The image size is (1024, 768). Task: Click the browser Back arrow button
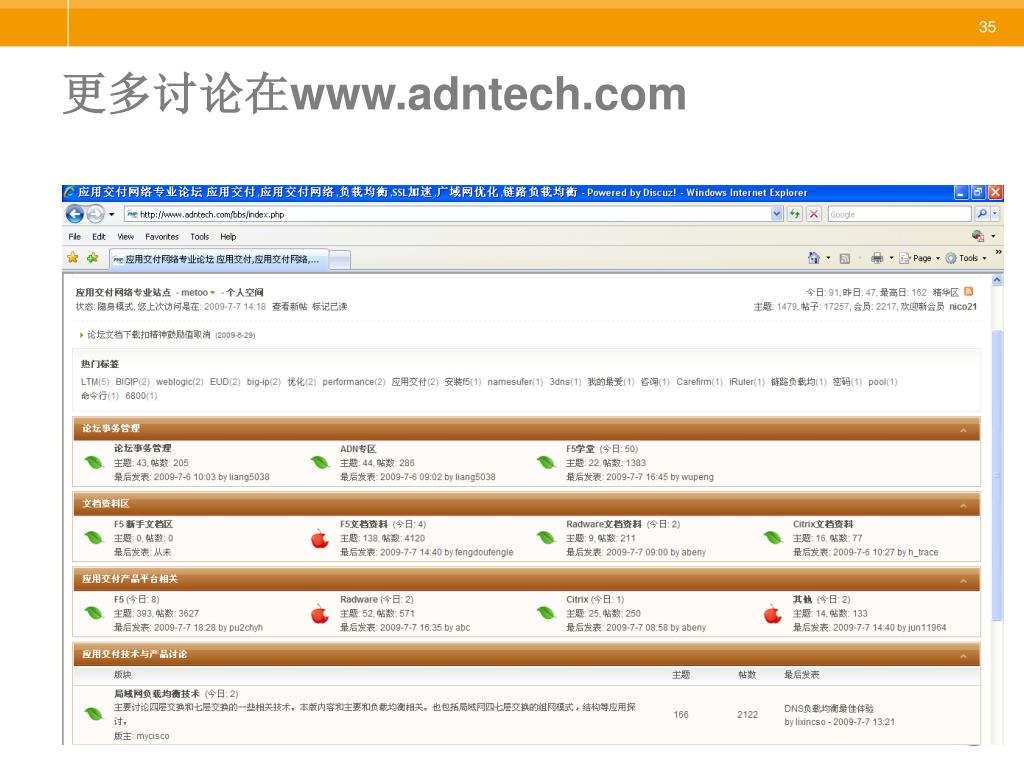pos(75,214)
